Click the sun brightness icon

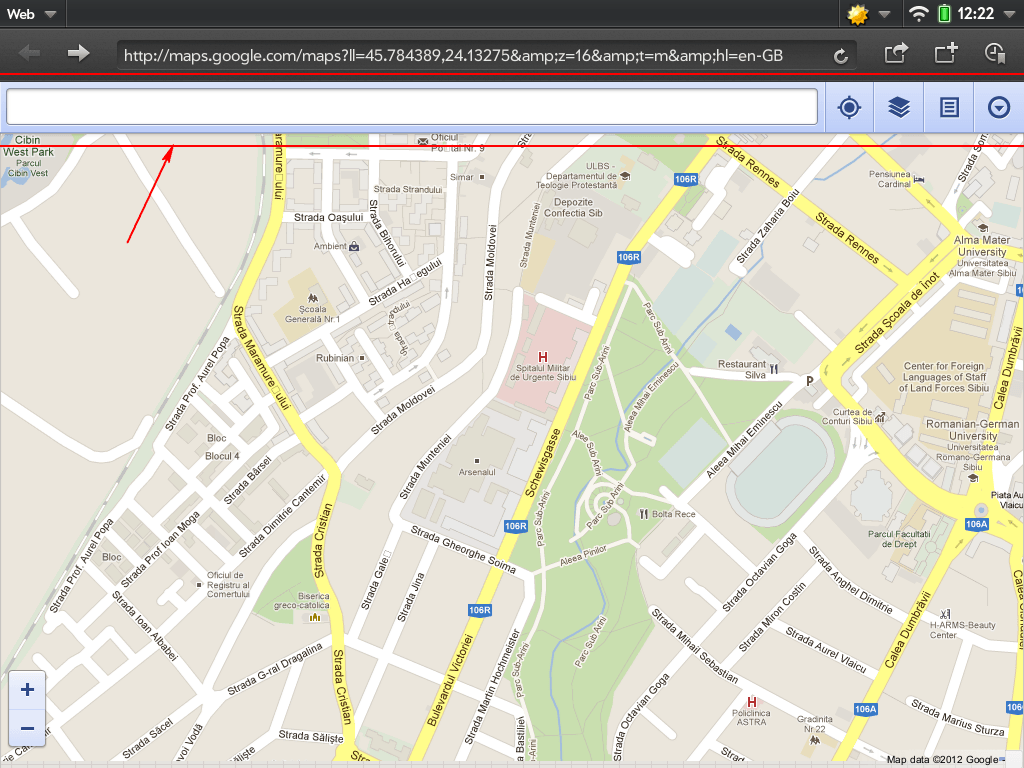pyautogui.click(x=855, y=14)
